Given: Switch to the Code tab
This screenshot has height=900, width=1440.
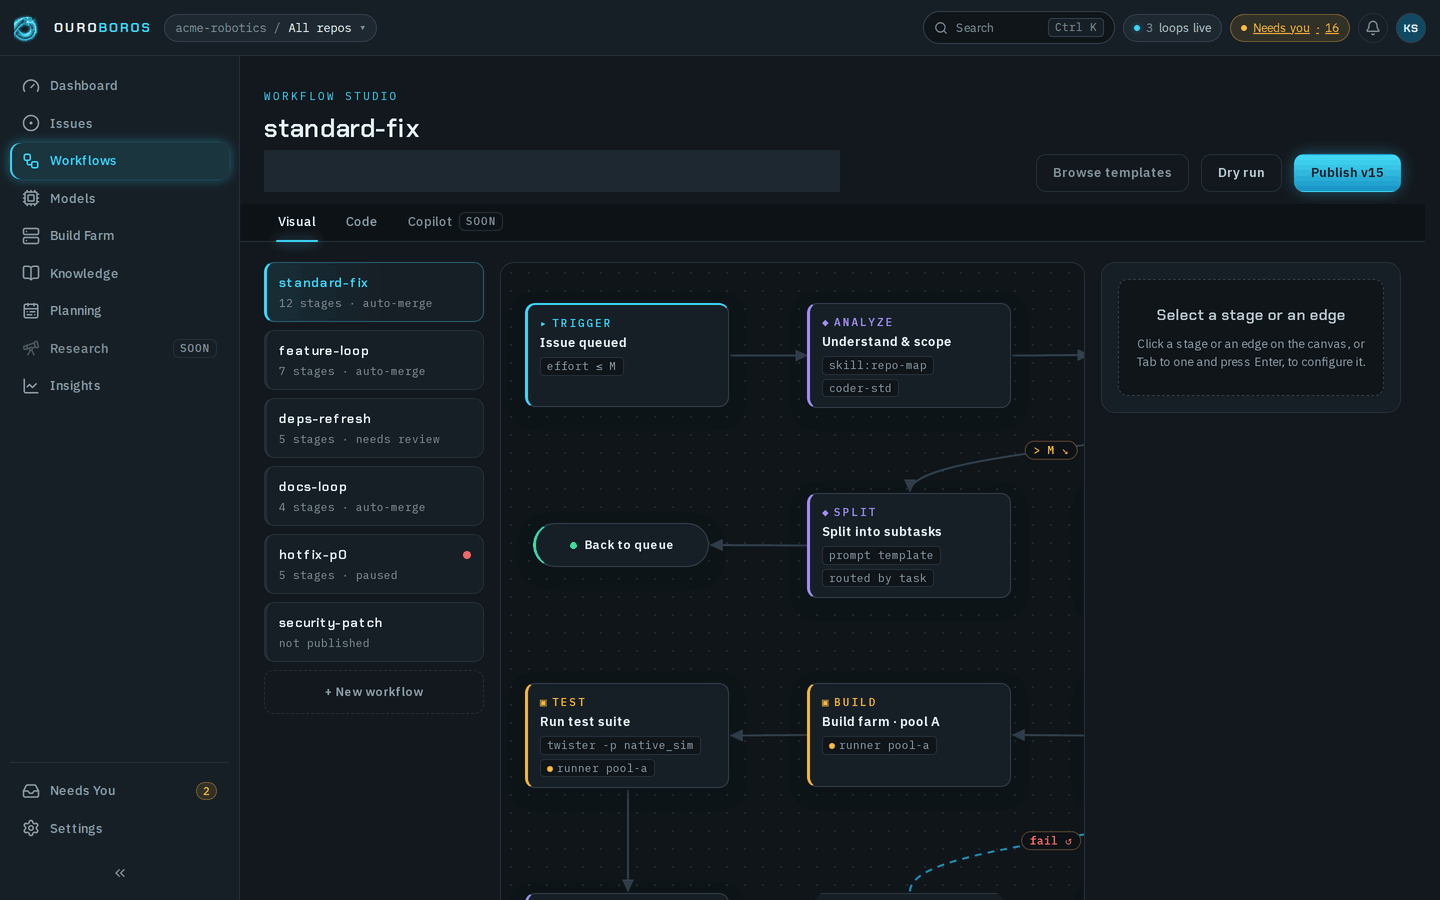Looking at the screenshot, I should pos(361,222).
